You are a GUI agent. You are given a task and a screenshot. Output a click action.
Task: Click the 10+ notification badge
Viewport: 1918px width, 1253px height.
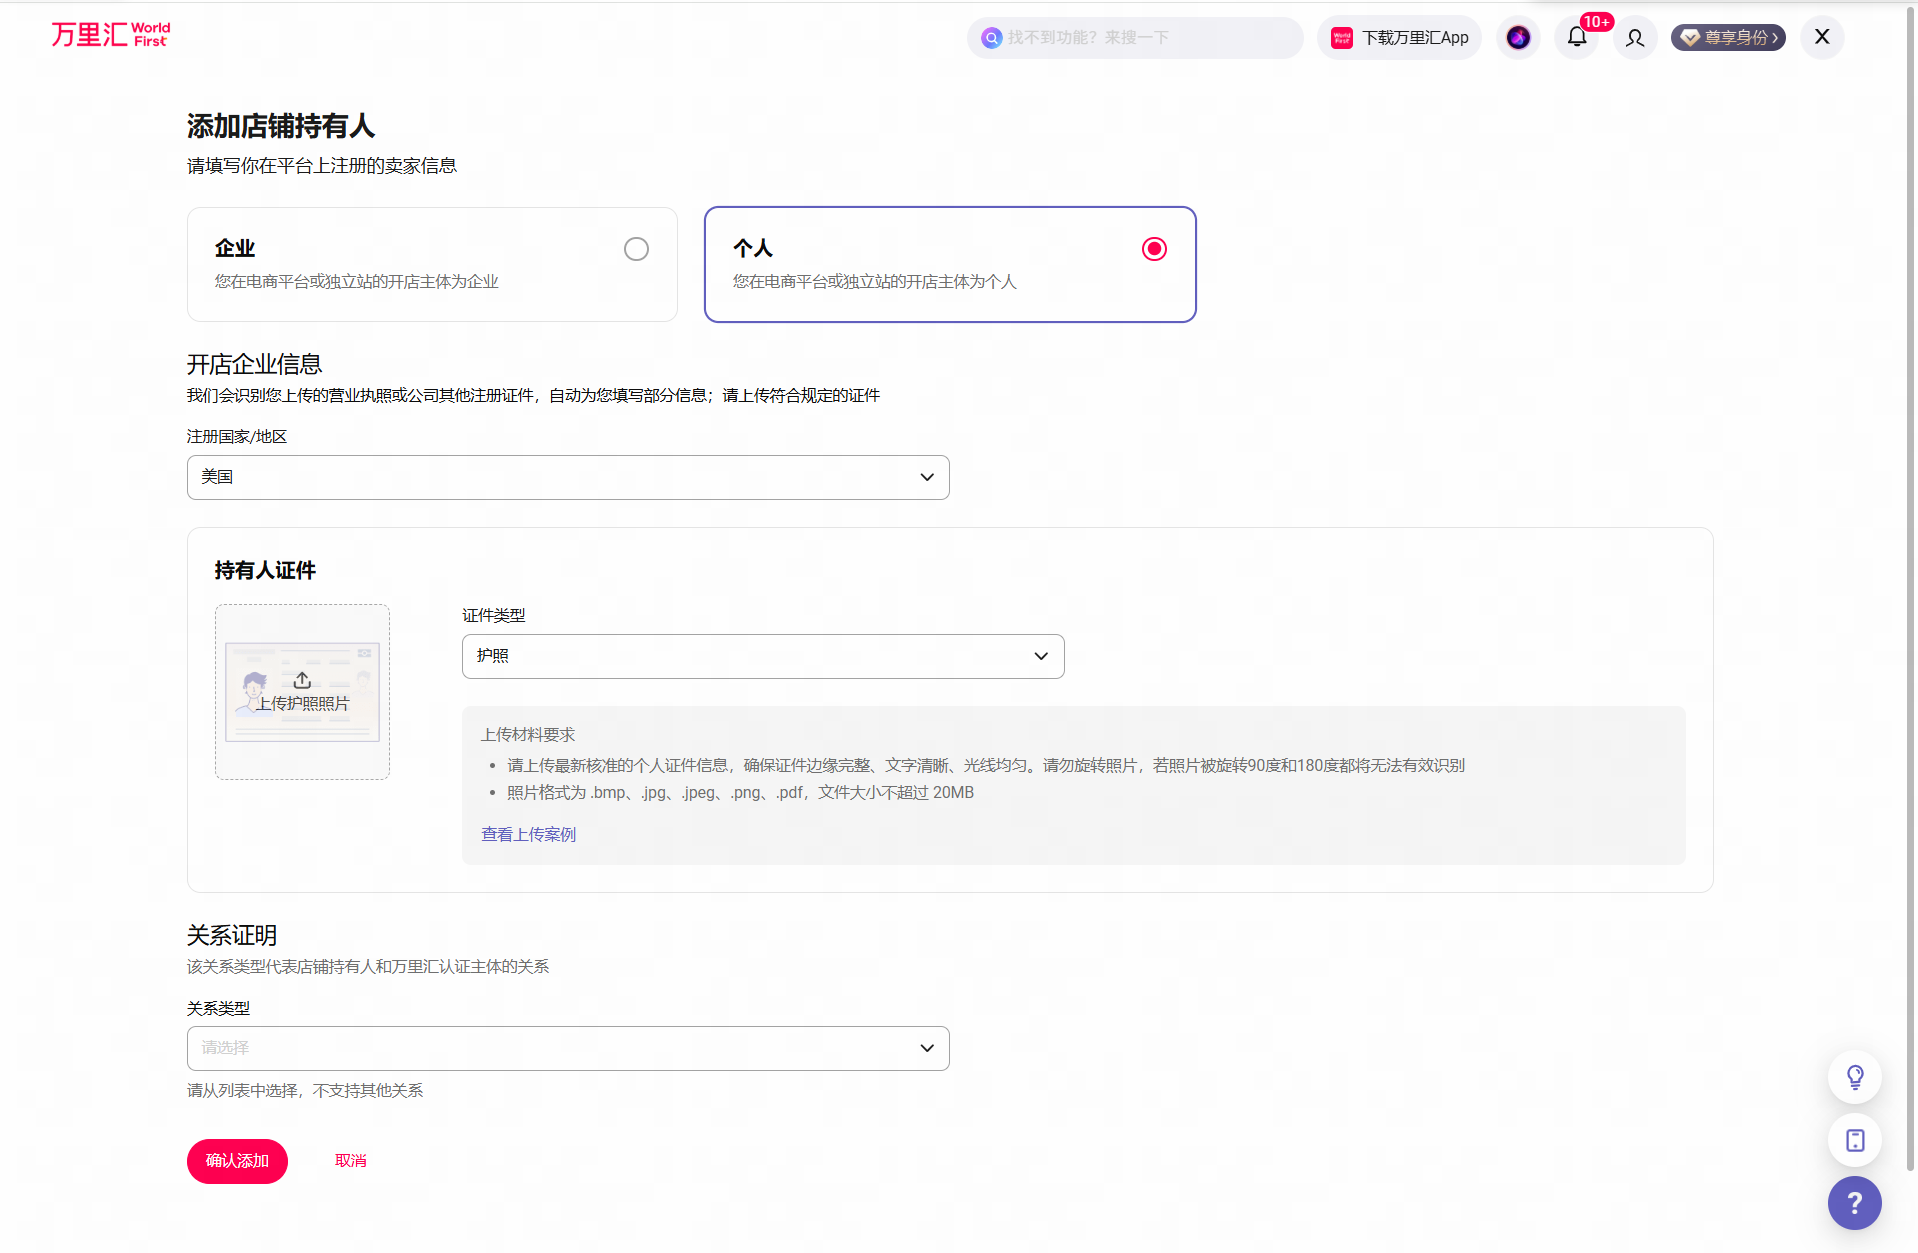[1596, 22]
